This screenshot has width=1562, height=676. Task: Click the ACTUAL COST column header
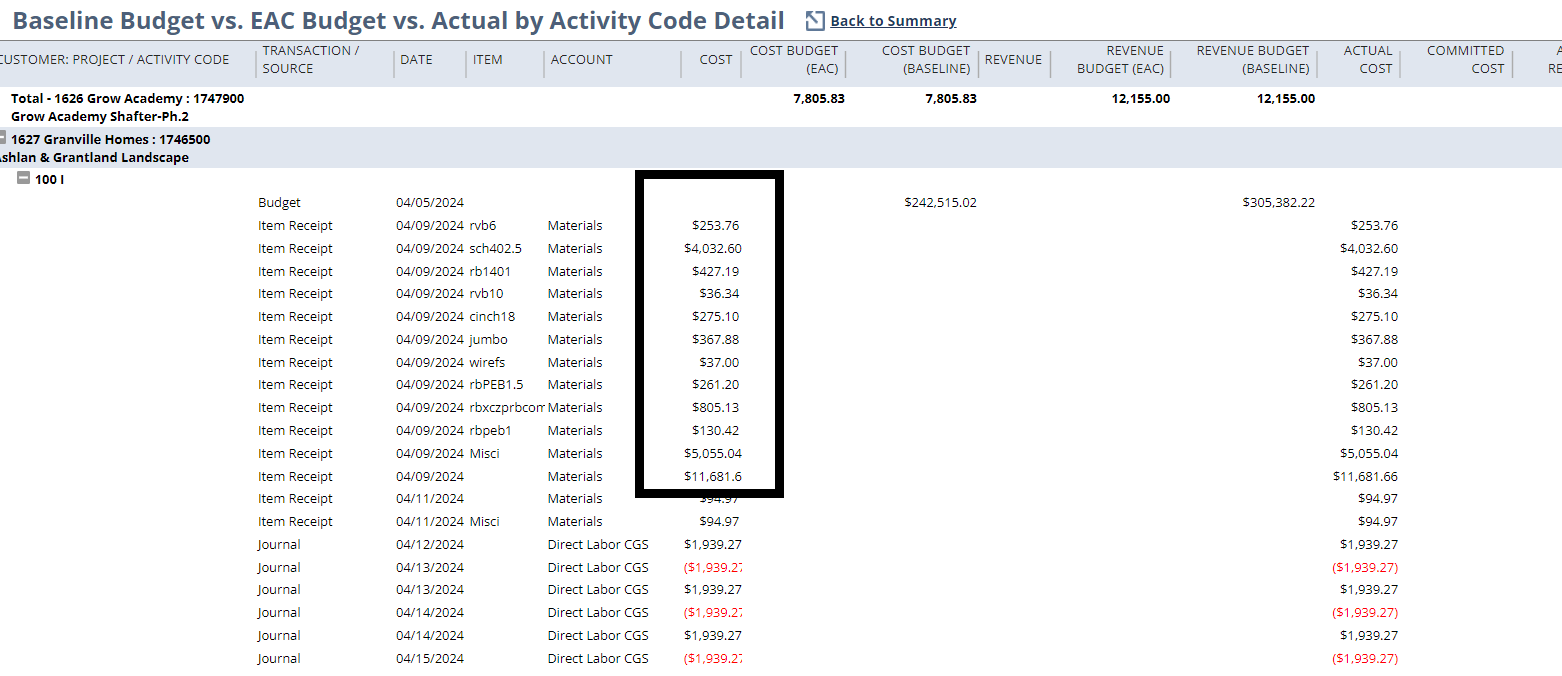tap(1367, 59)
